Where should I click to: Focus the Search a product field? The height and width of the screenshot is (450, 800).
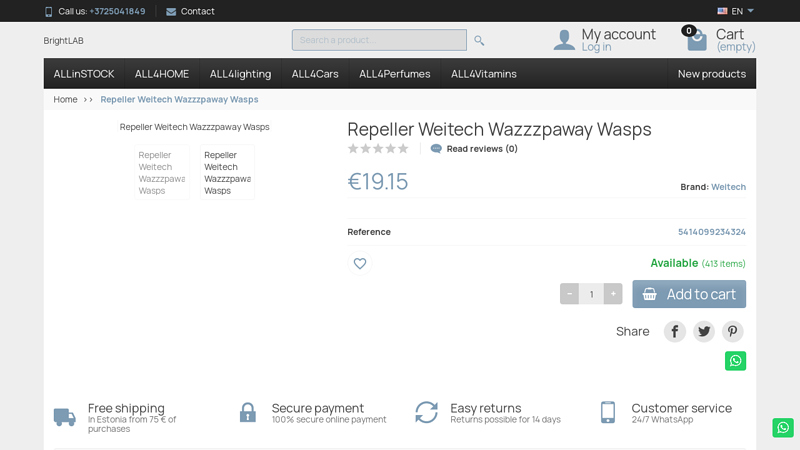click(379, 40)
